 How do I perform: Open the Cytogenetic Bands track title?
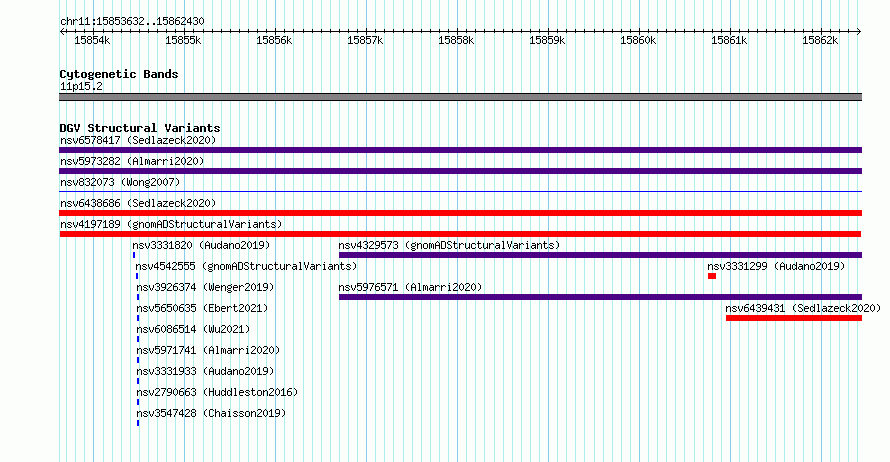(119, 74)
